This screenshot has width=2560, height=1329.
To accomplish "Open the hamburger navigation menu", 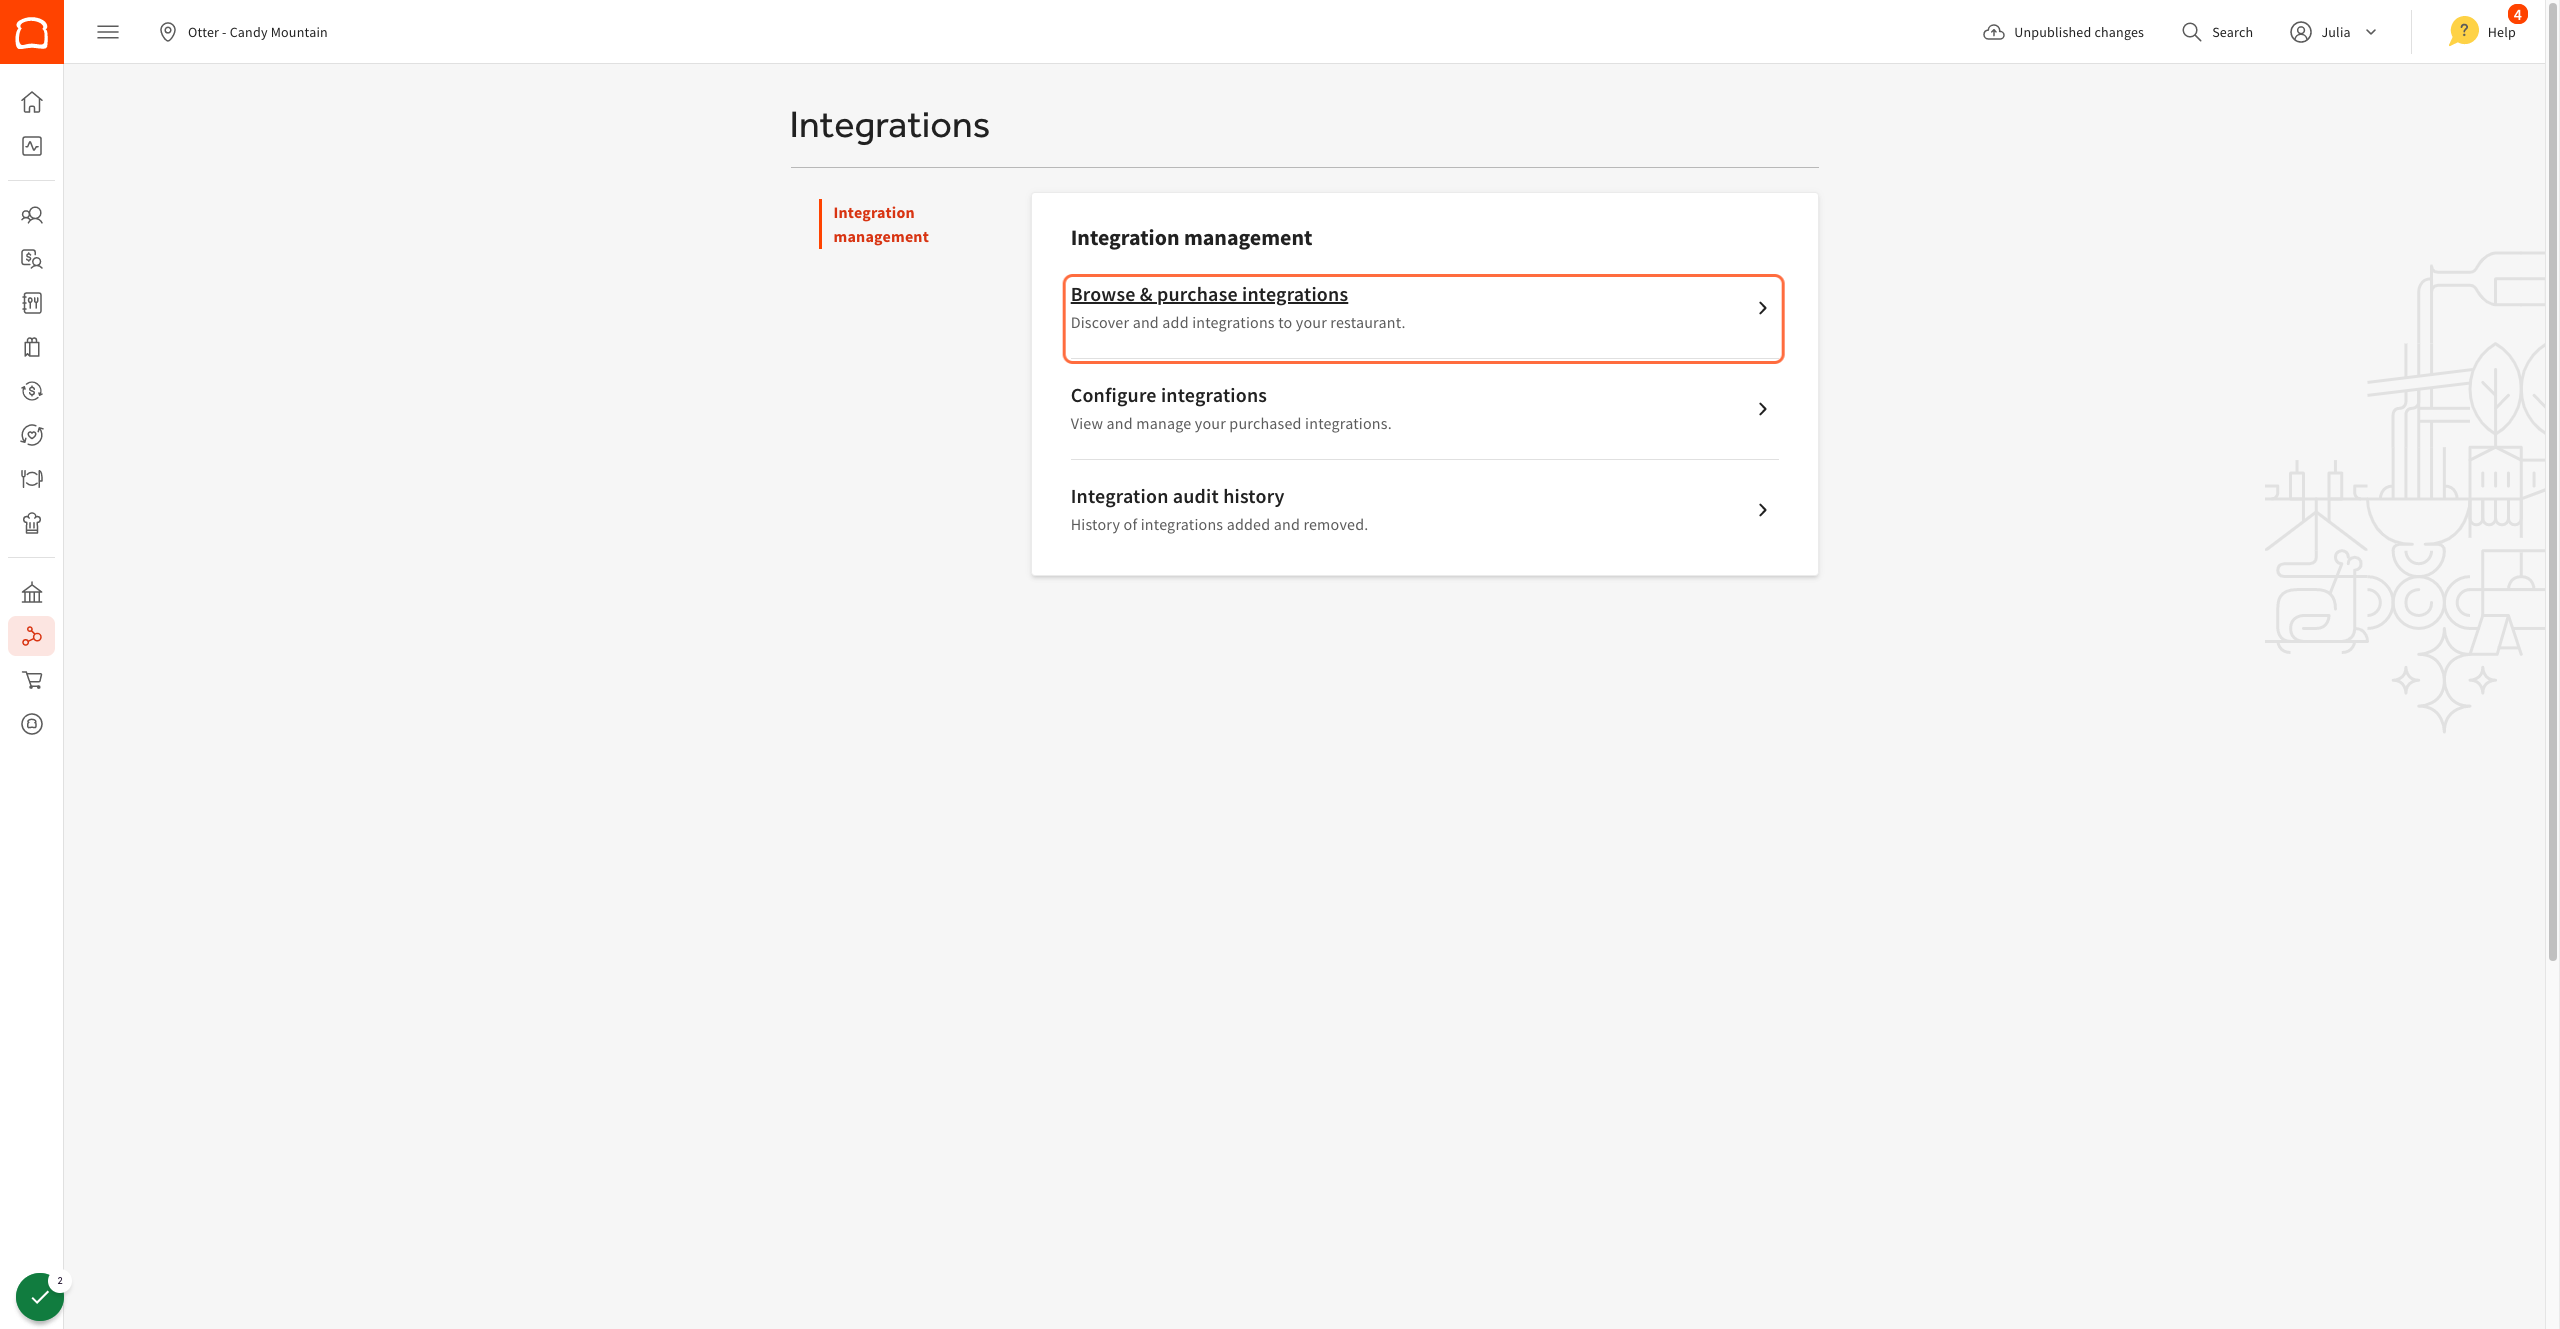I will point(108,32).
